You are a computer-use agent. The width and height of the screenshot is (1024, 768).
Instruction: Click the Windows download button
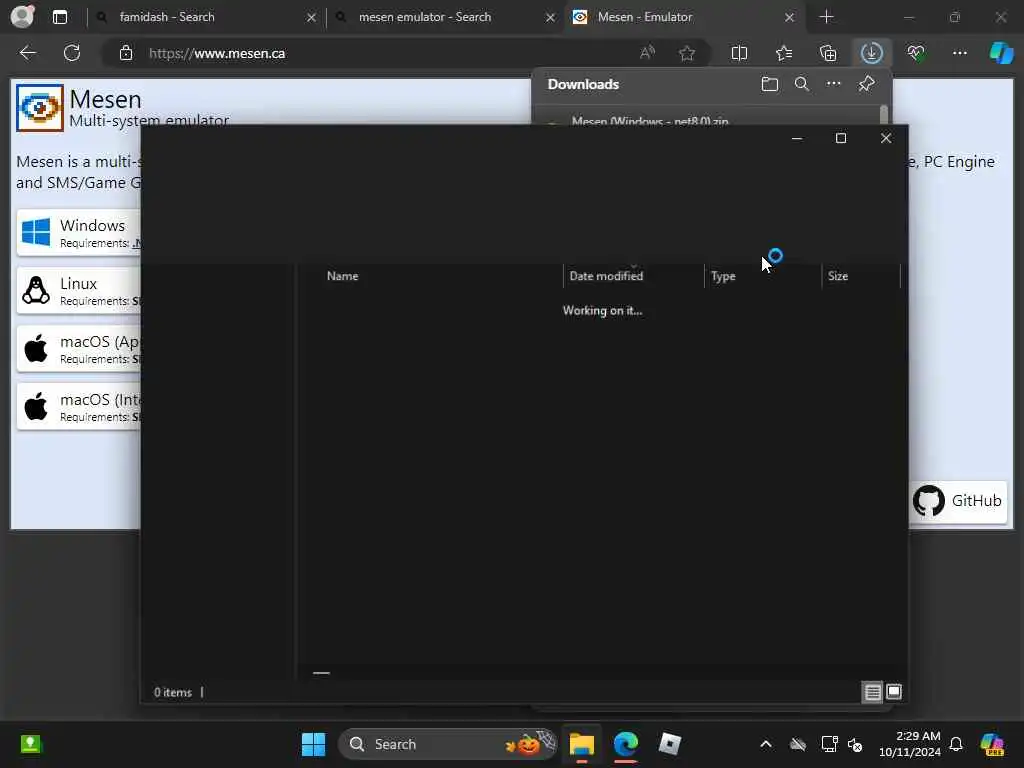pos(78,232)
